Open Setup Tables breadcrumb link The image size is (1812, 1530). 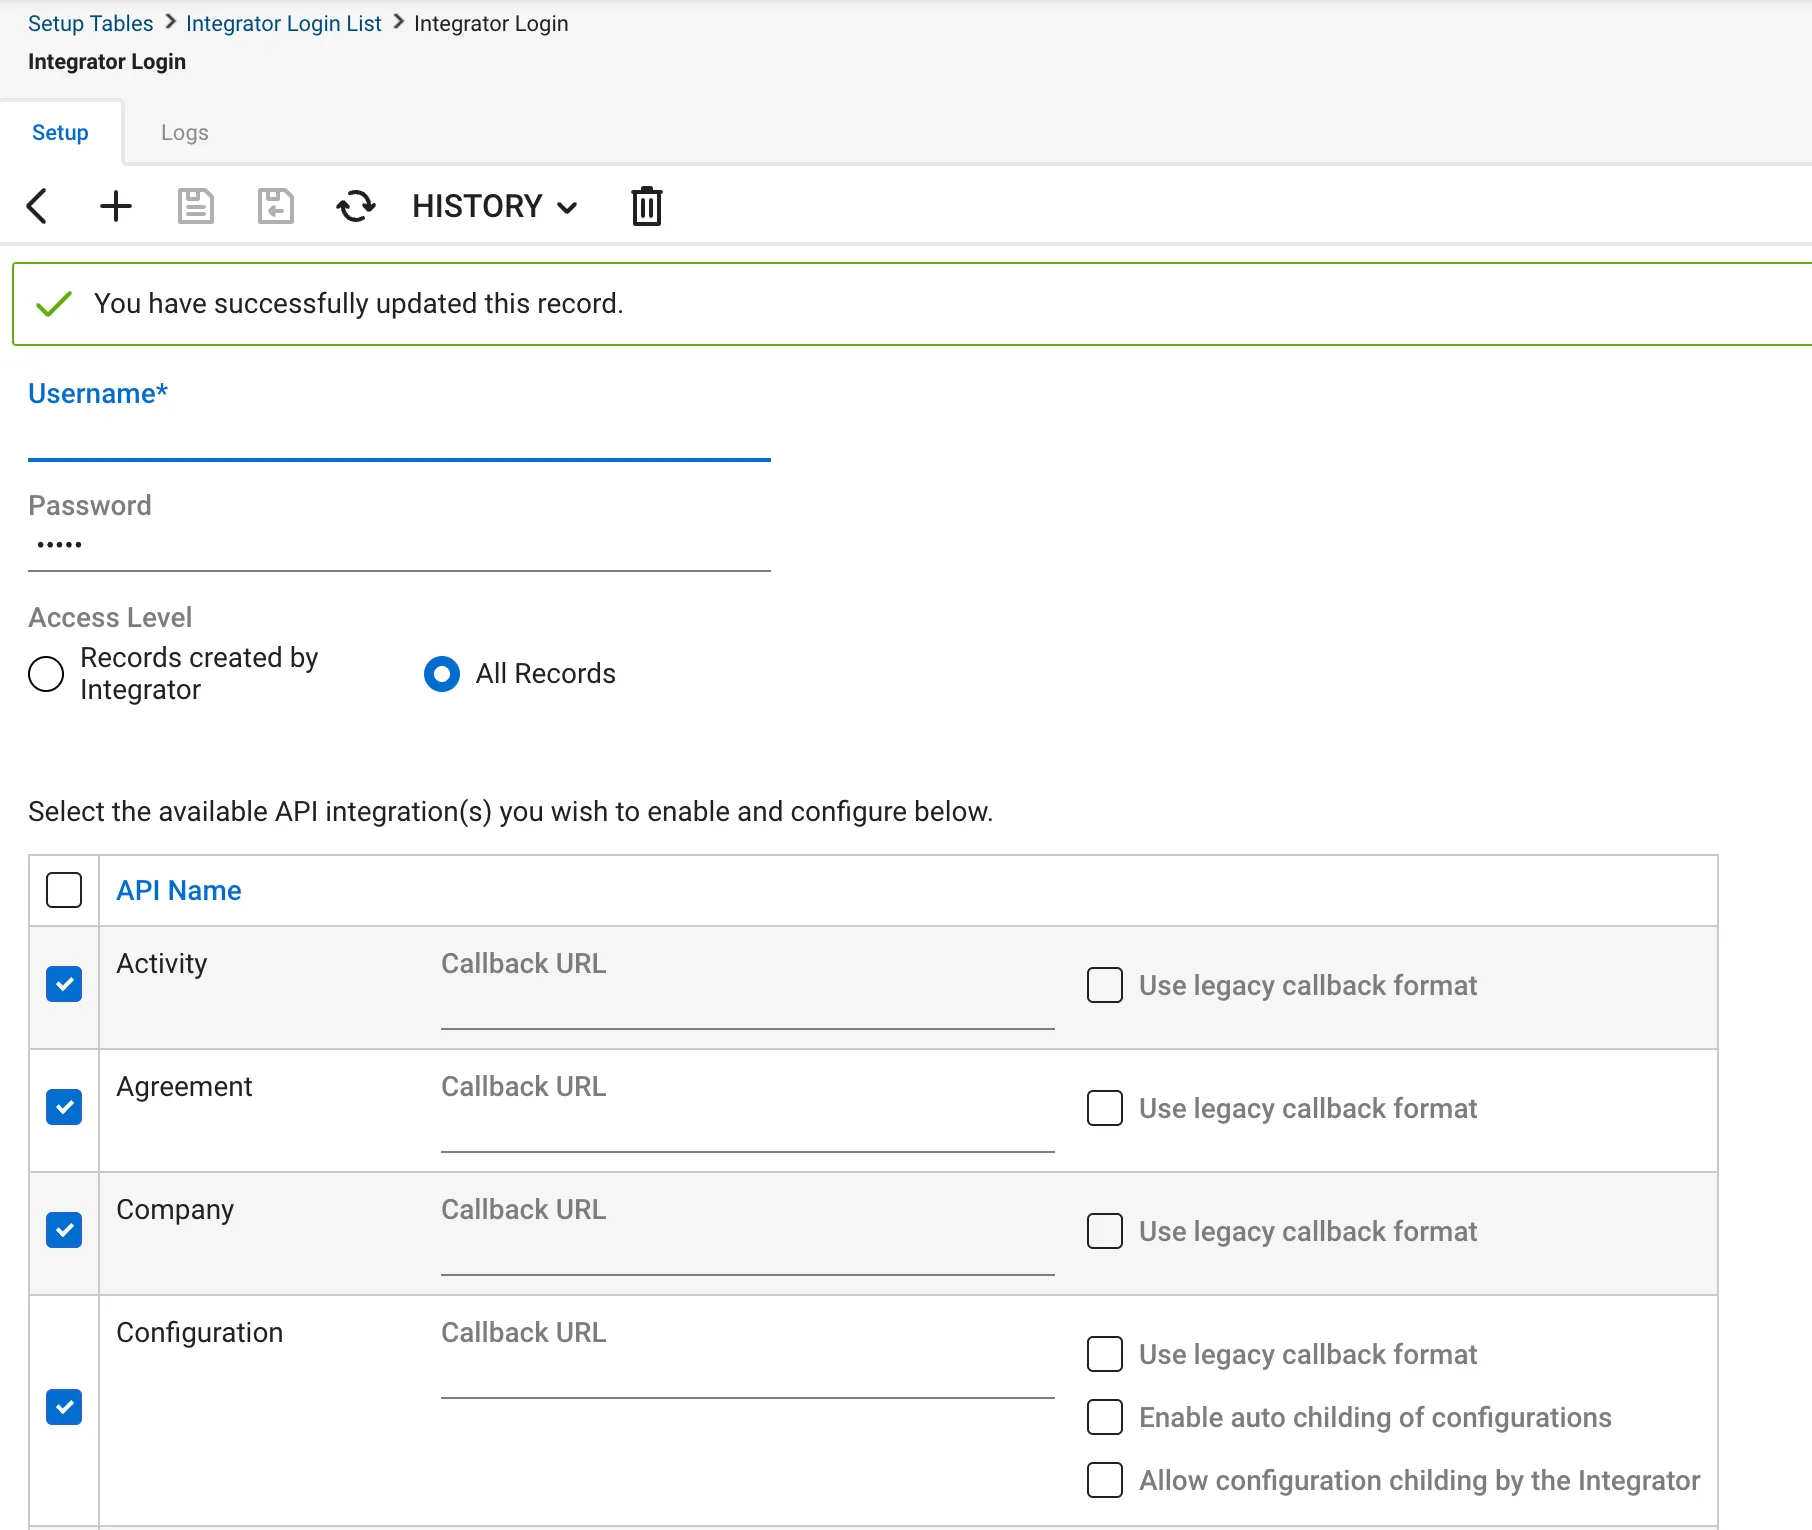[x=90, y=24]
